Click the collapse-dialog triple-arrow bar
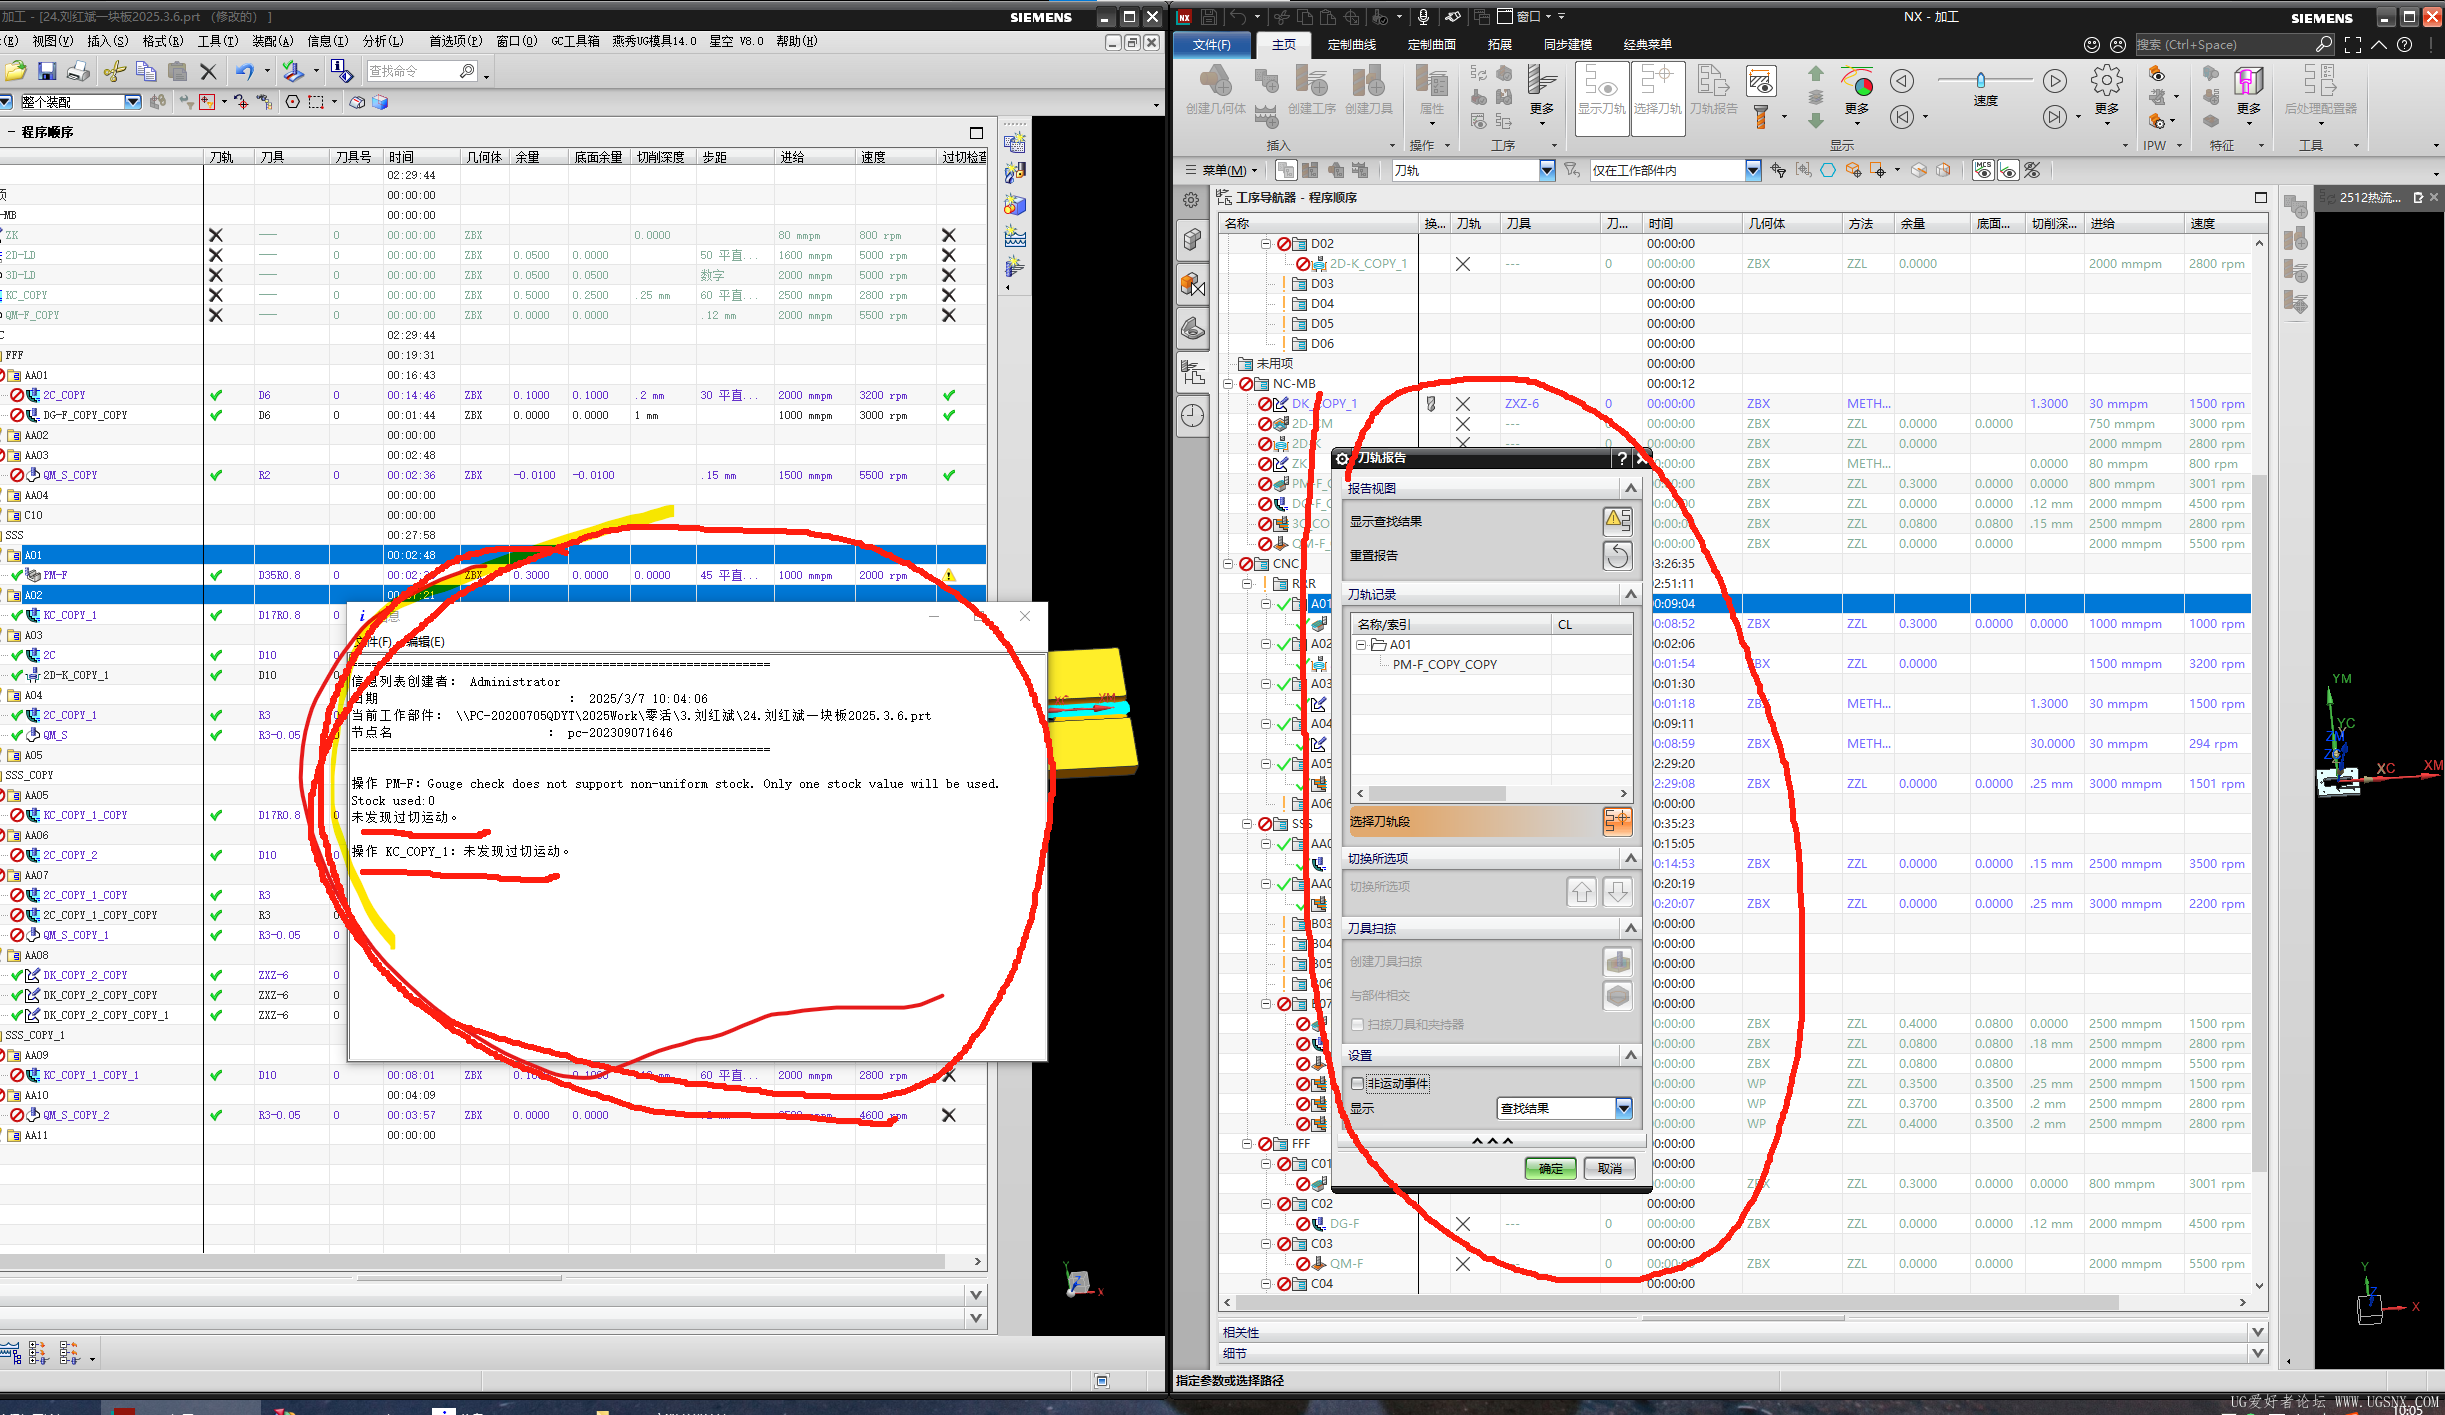 point(1491,1141)
